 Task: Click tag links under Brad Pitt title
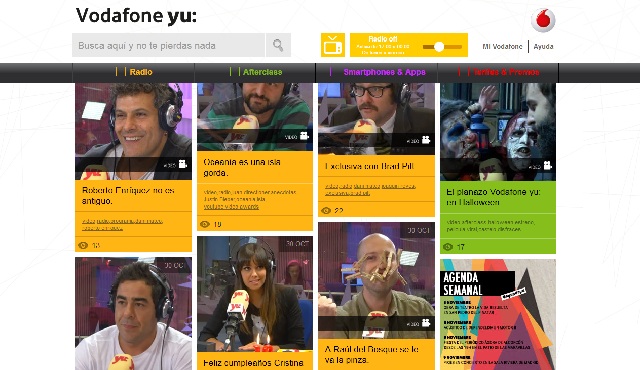[370, 189]
